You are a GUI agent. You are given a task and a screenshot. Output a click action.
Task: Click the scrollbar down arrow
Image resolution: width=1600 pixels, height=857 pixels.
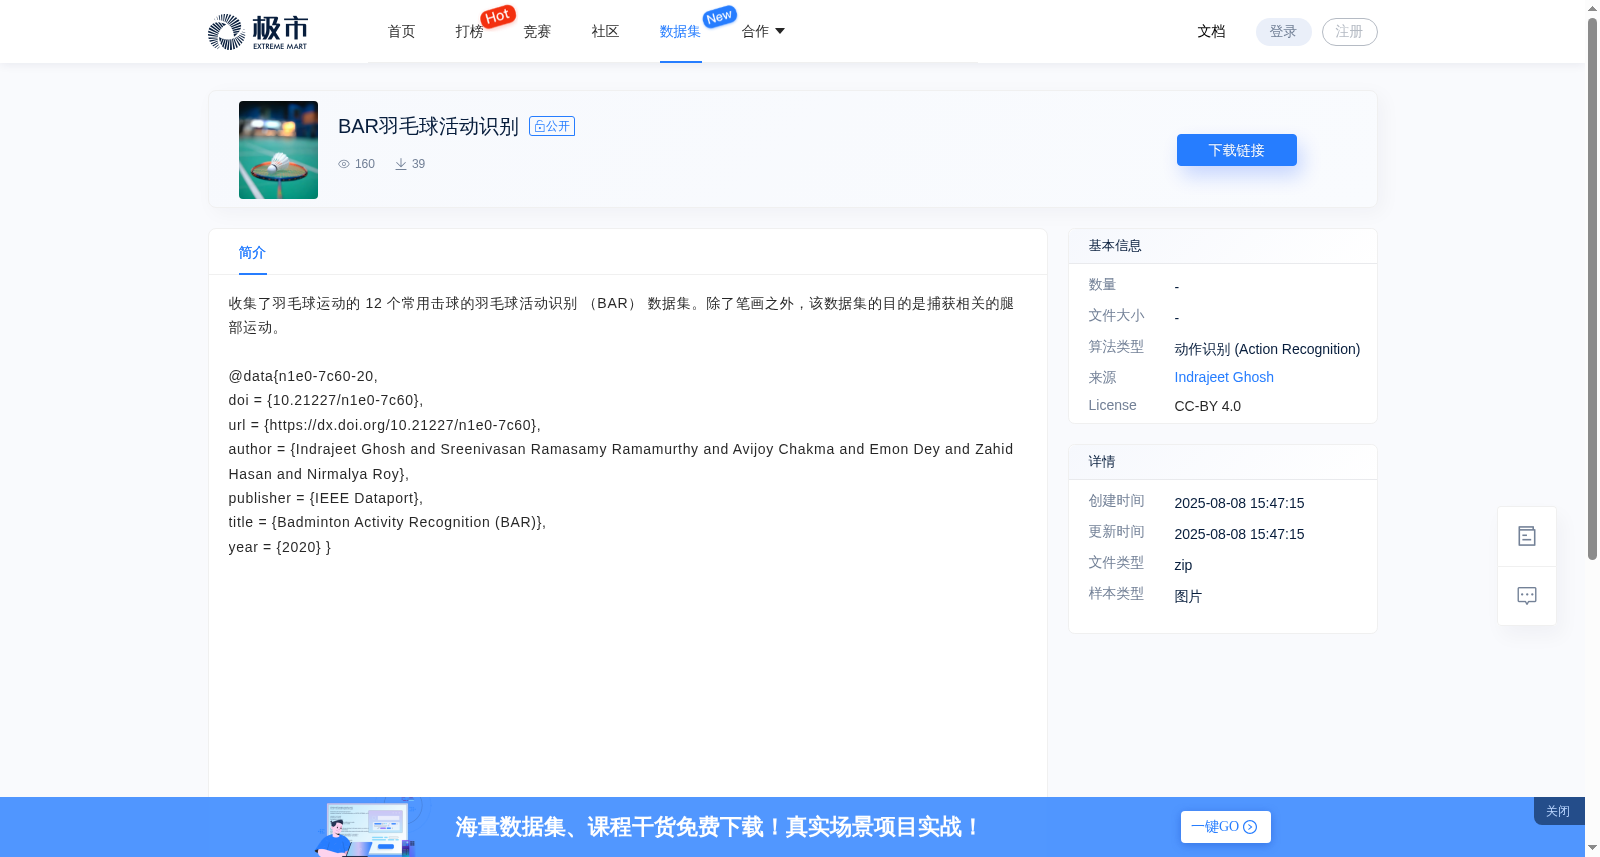[x=1593, y=848]
